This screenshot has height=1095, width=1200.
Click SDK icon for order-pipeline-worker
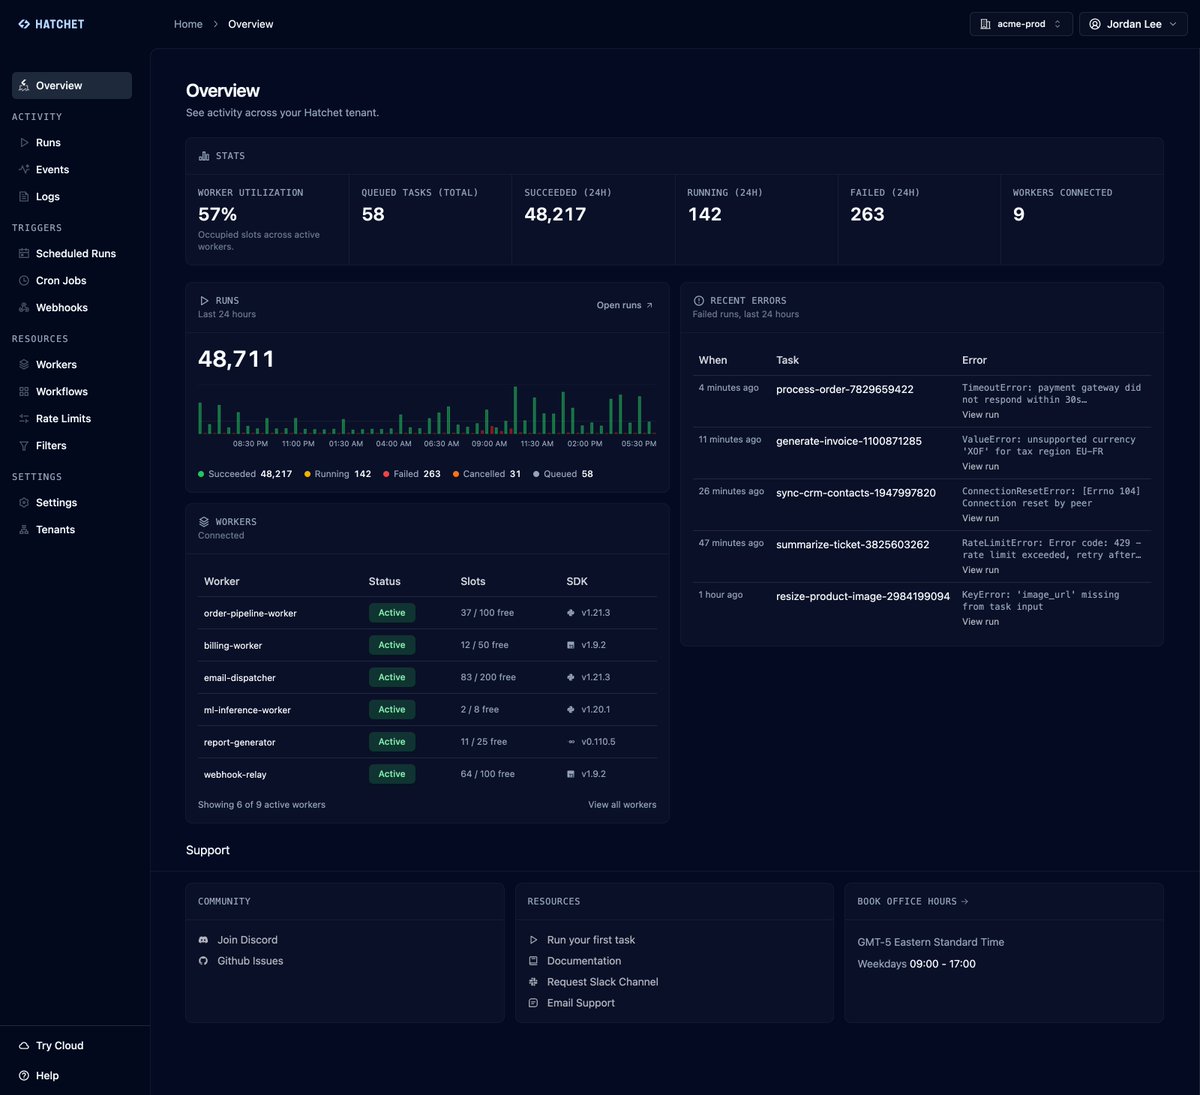(571, 613)
